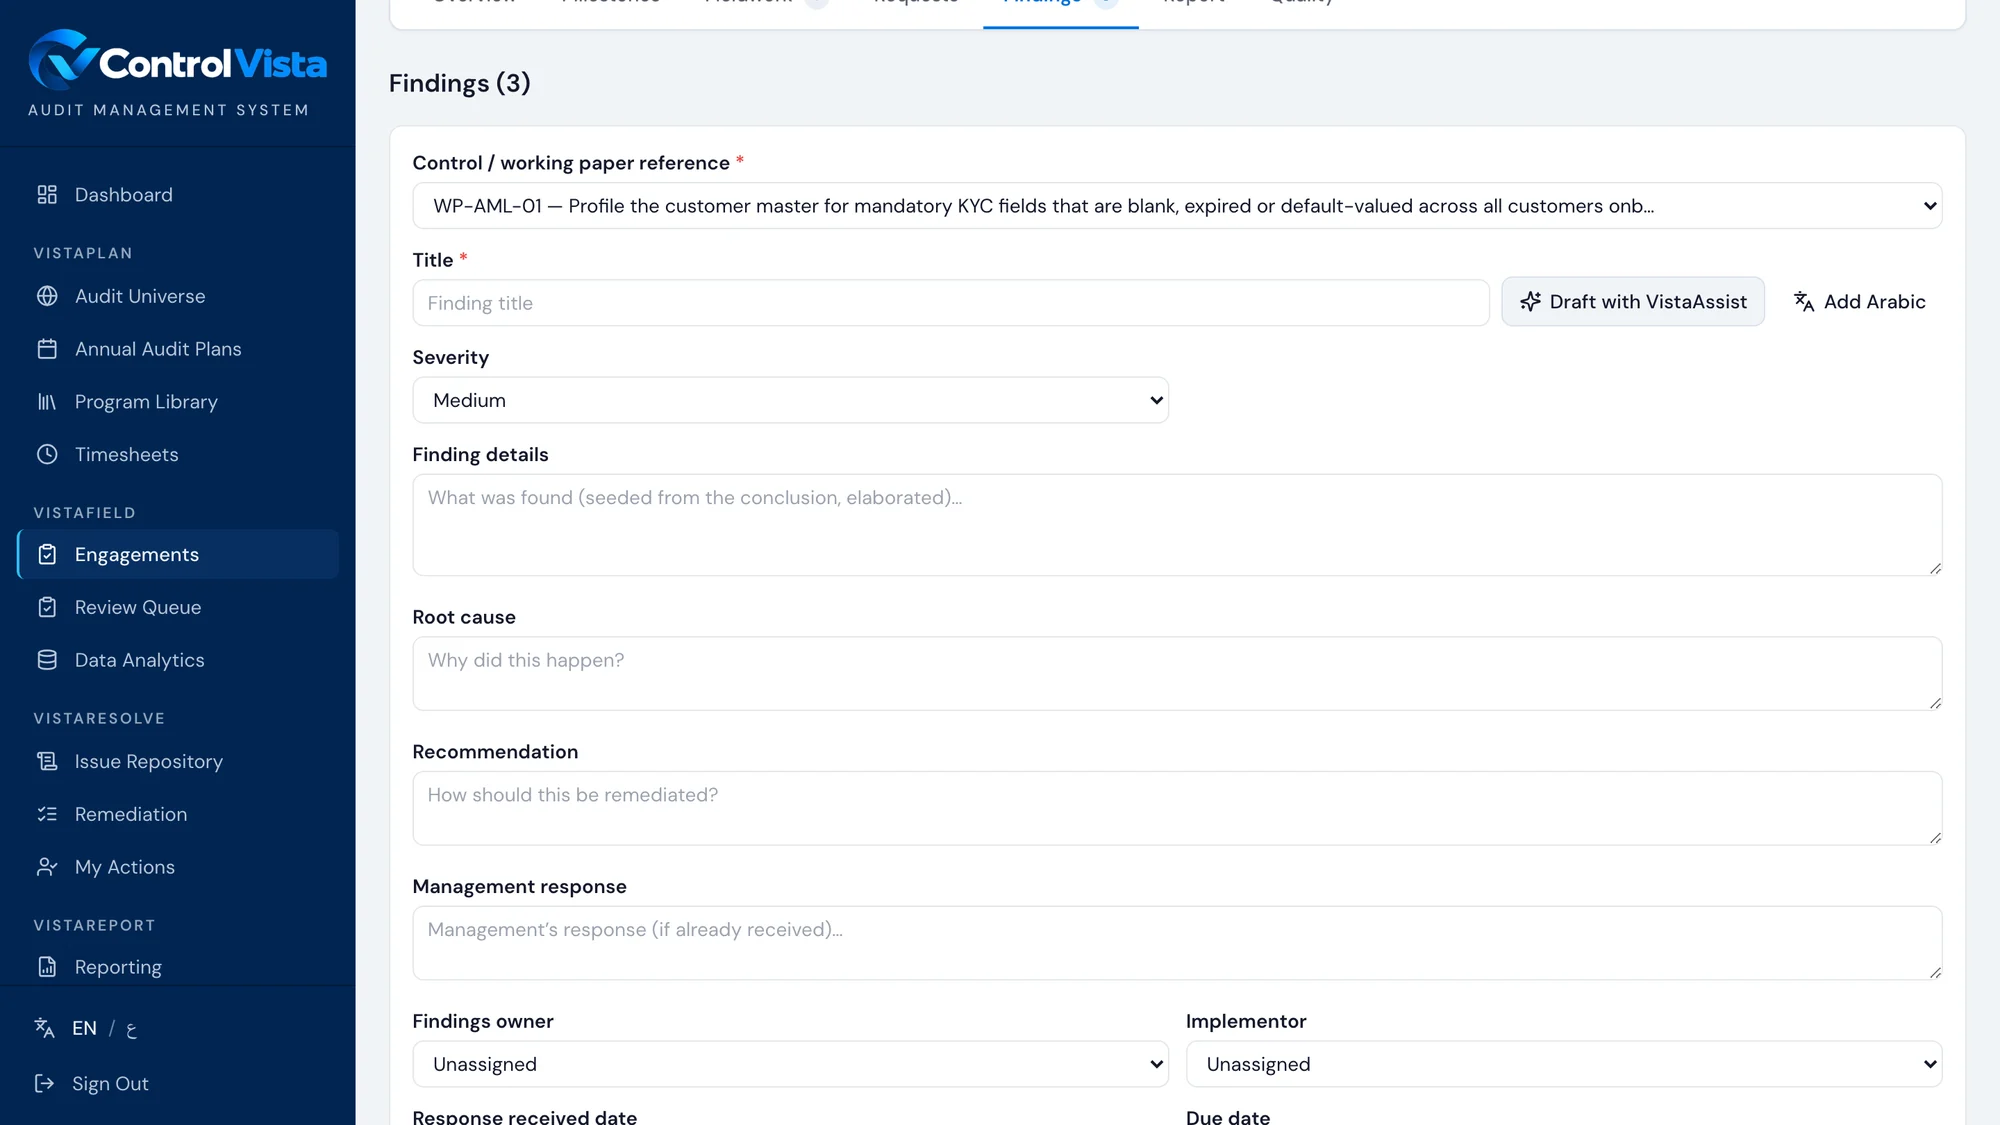Click the Engagements clipboard icon

[47, 555]
